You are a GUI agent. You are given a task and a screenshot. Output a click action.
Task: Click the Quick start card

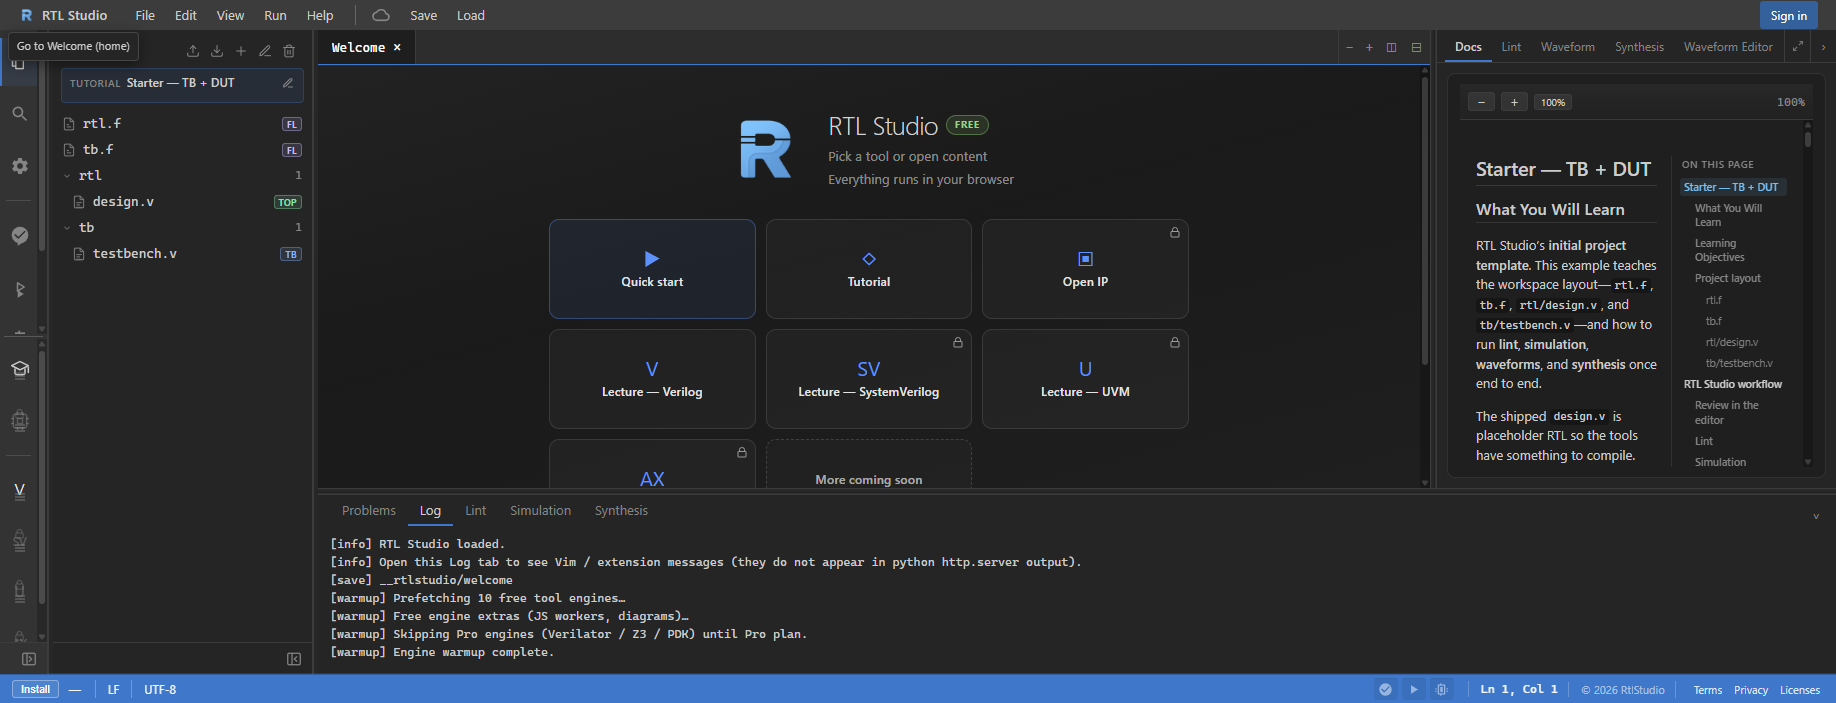[x=652, y=269]
